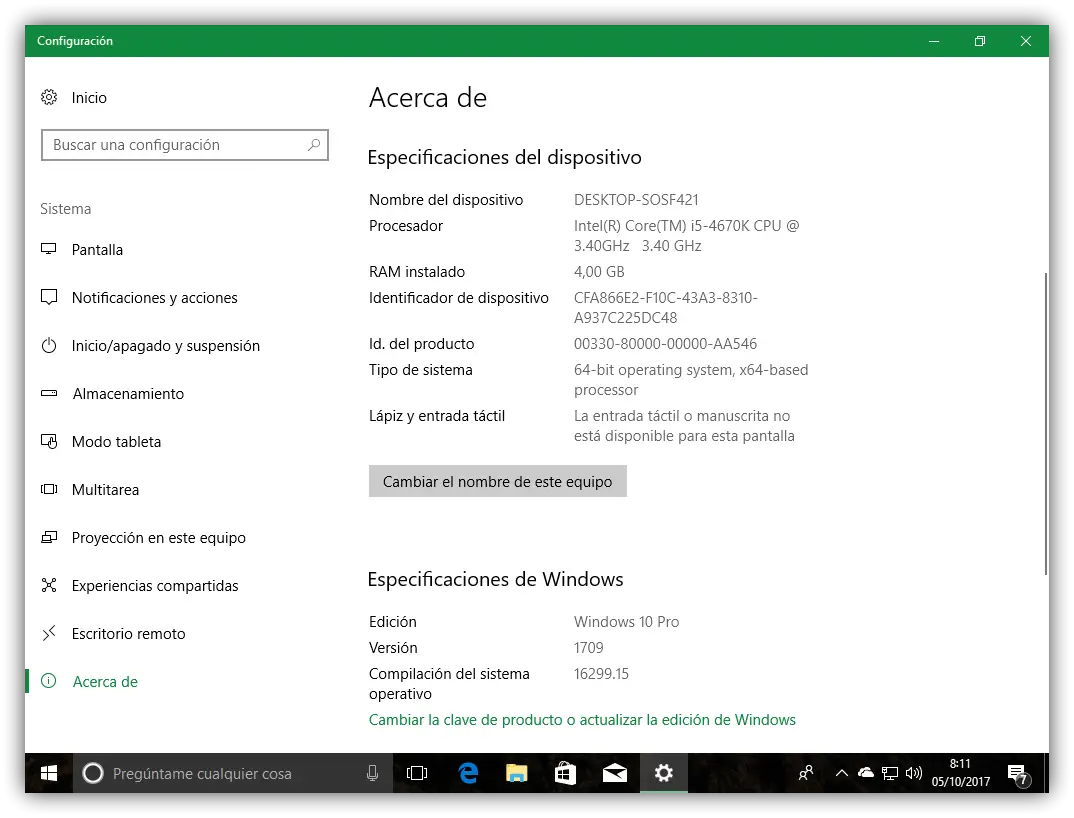Open Inicio/apagado y suspensión settings
Viewport: 1074px width, 818px height.
tap(166, 345)
